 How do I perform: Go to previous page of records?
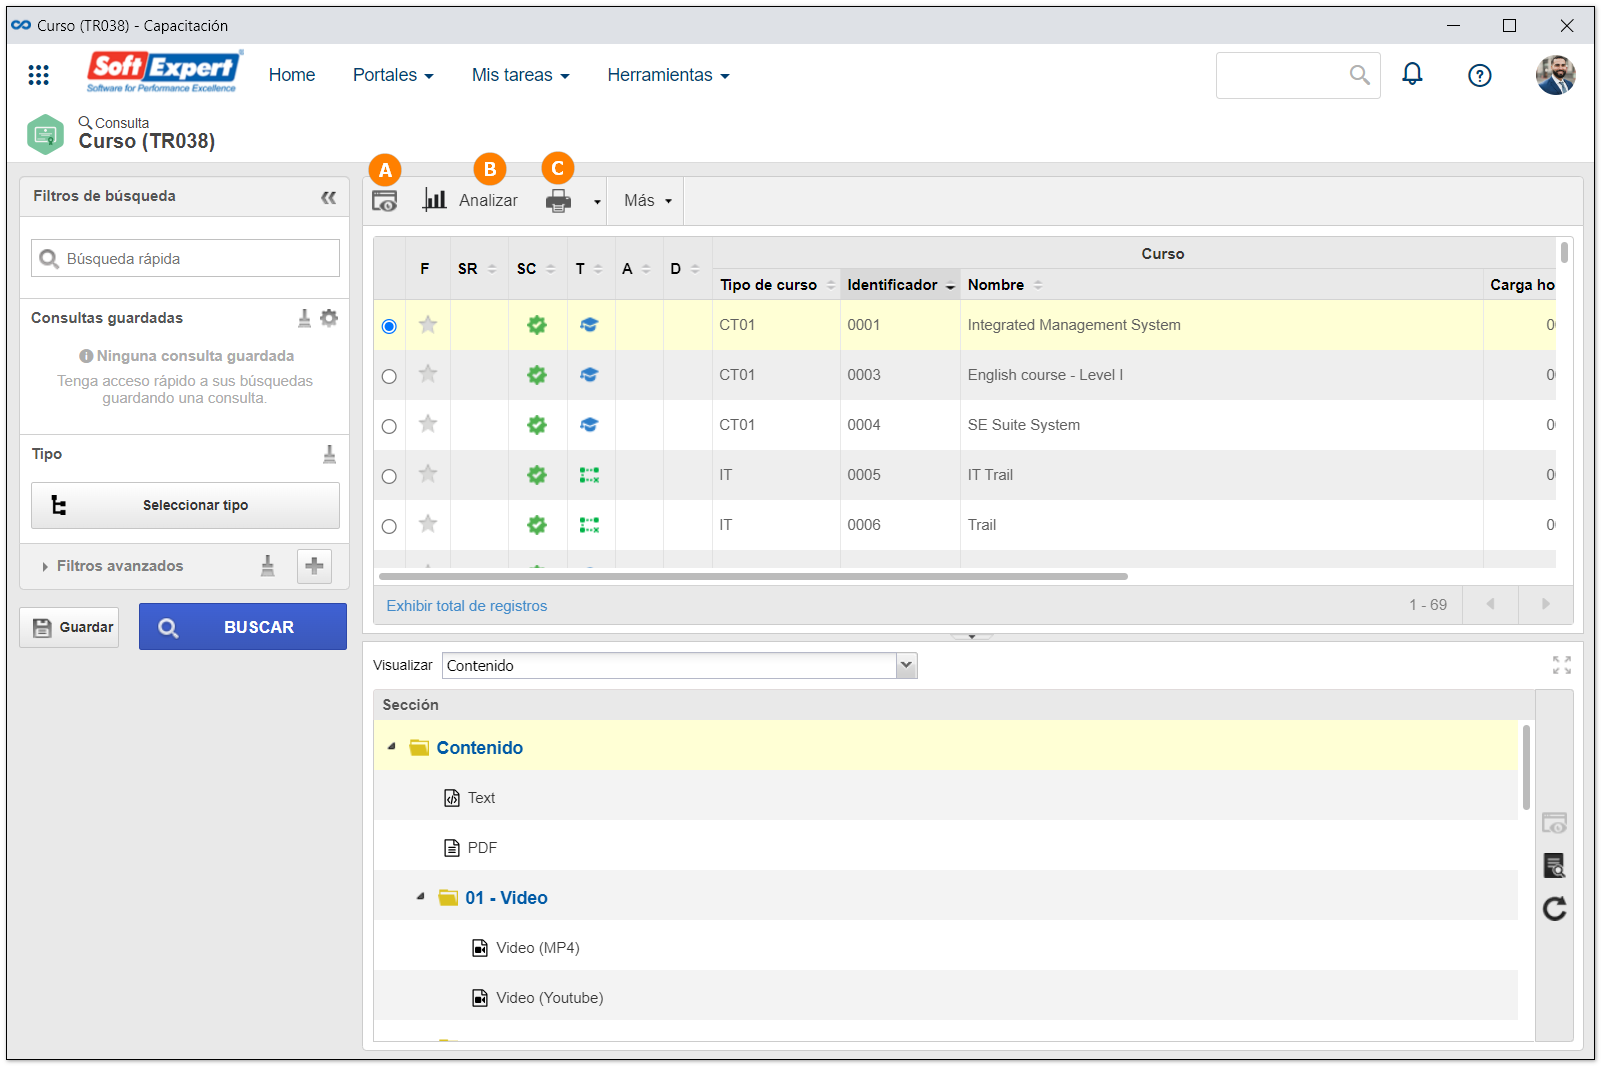click(1490, 605)
